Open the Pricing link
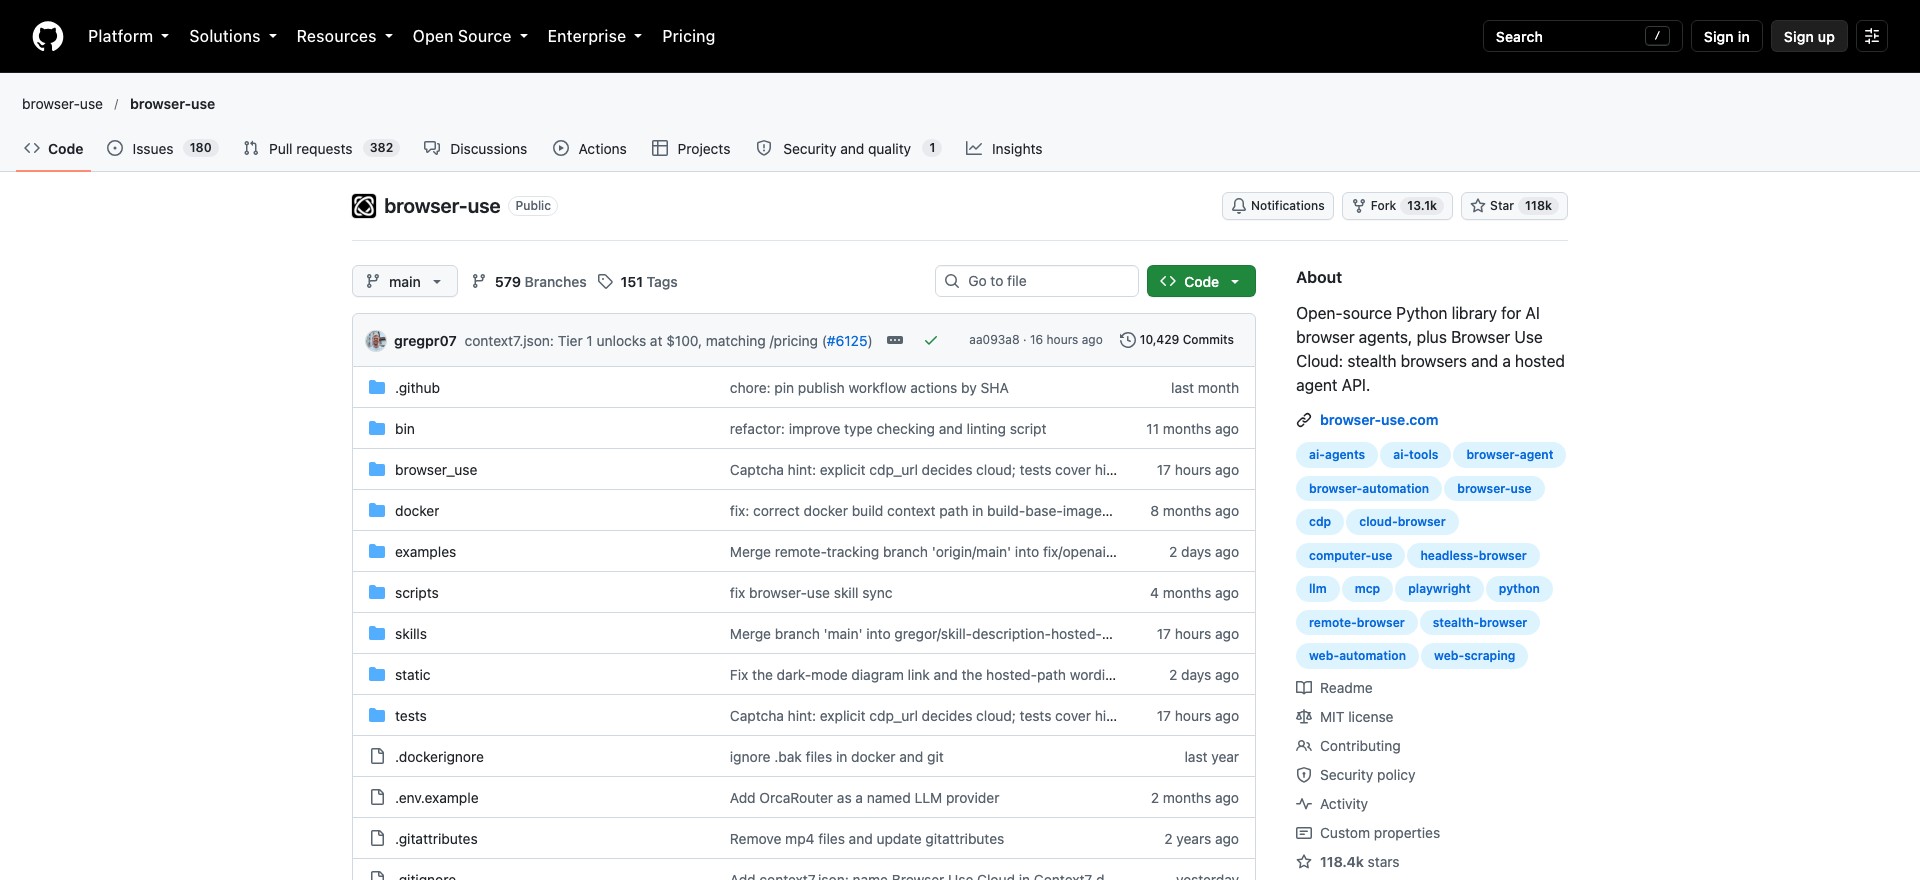This screenshot has height=880, width=1920. [688, 36]
